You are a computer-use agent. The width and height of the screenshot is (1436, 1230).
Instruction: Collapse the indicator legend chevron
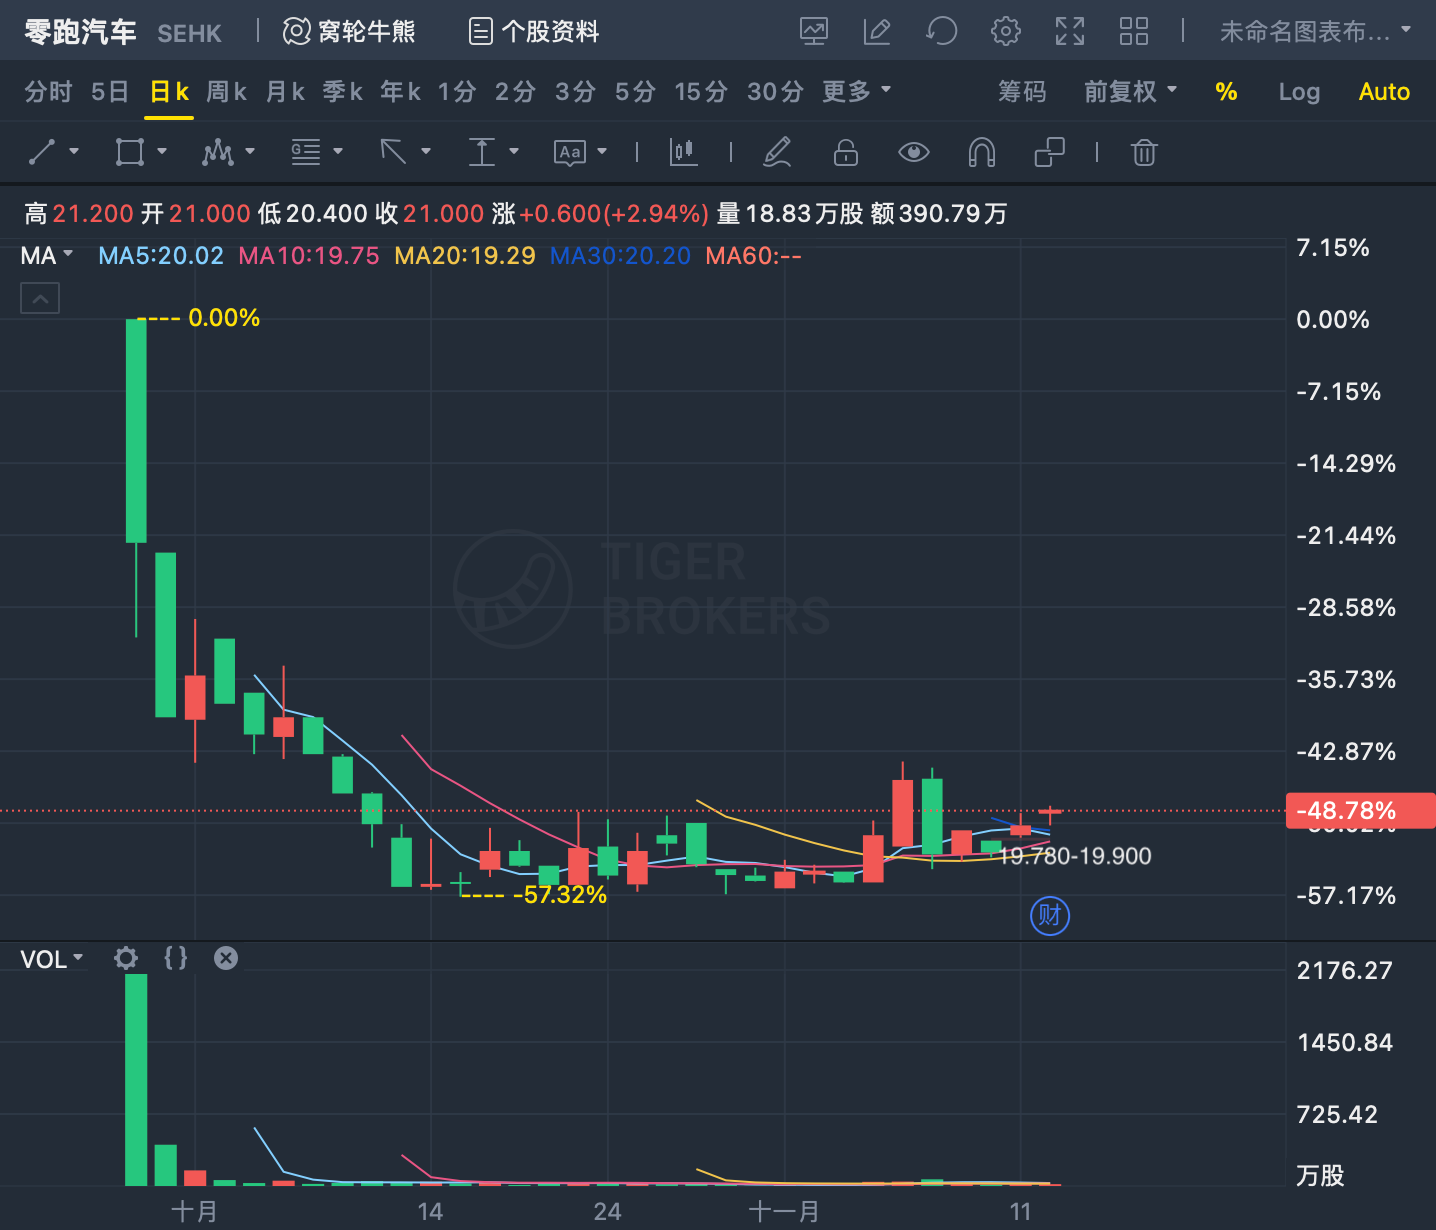(x=40, y=298)
